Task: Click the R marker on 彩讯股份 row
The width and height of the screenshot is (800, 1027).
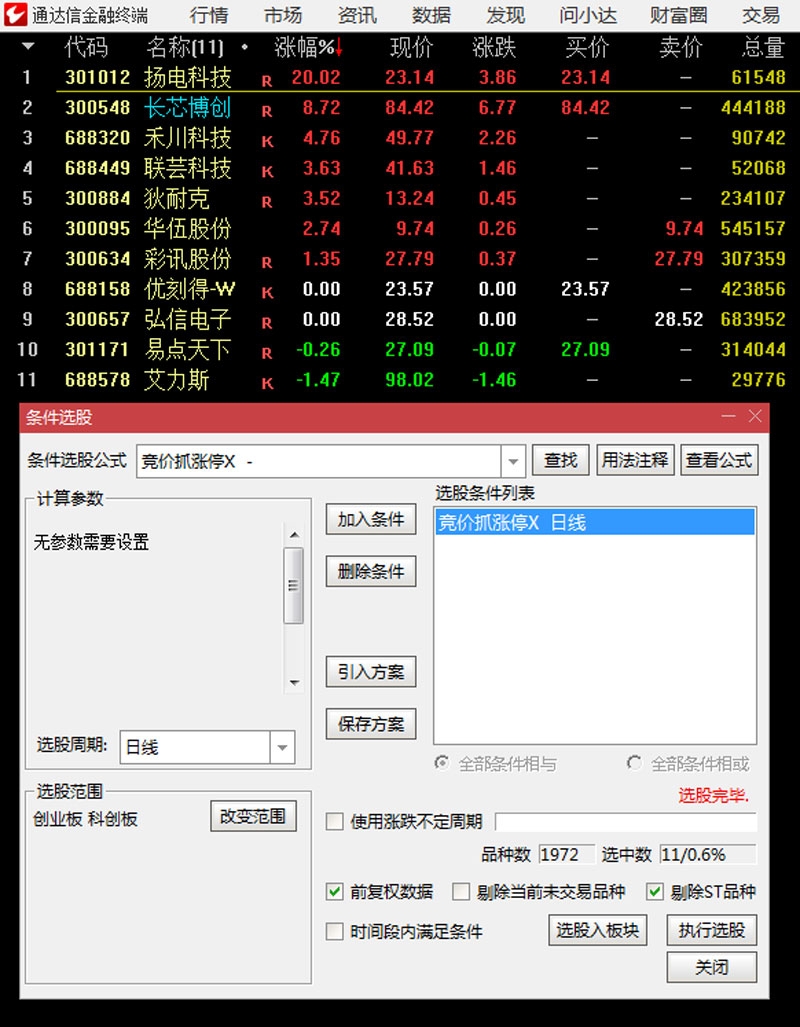Action: (267, 263)
